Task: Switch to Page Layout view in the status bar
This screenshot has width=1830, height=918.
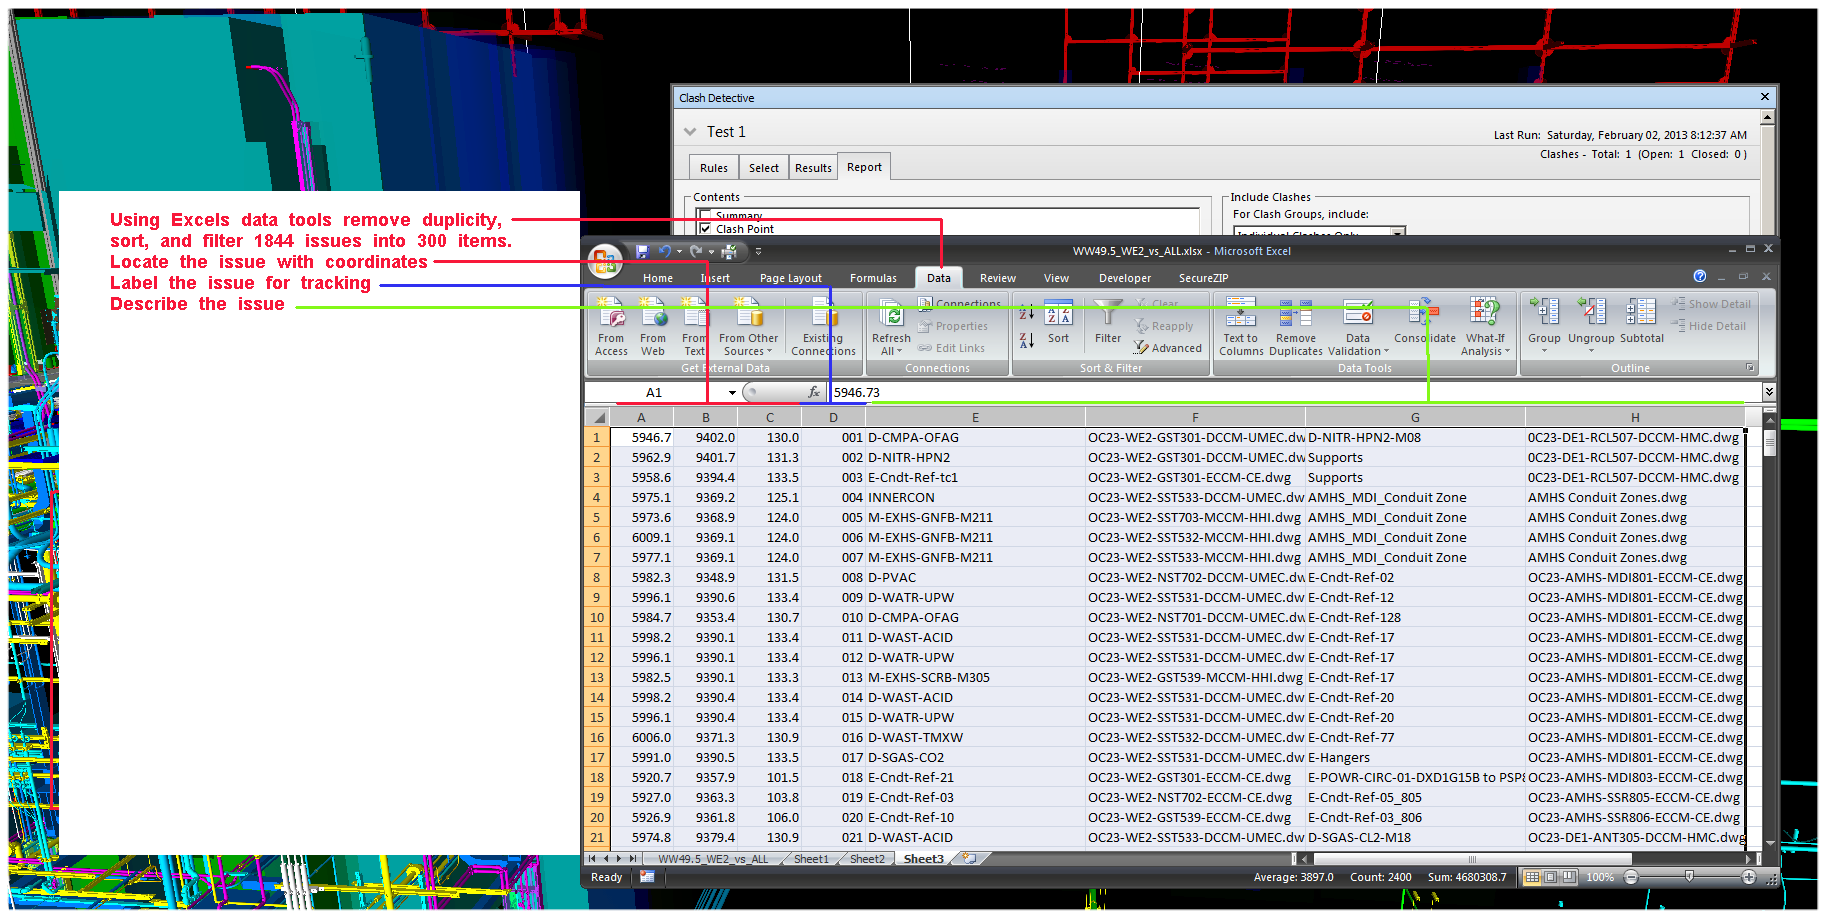Action: [1551, 877]
